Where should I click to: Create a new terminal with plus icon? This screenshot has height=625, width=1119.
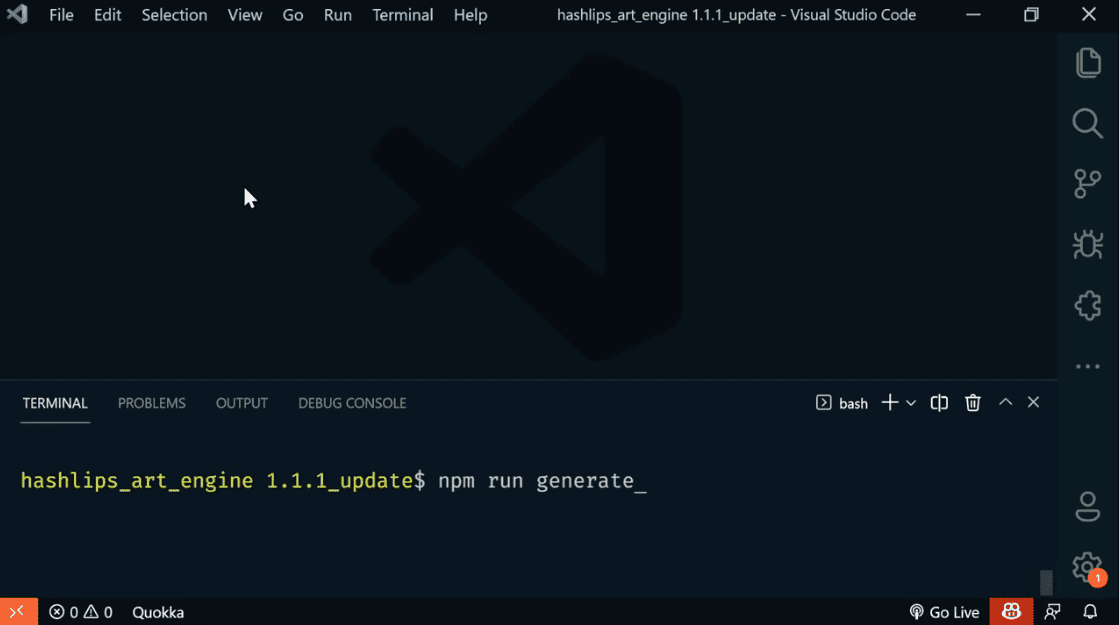coord(889,402)
